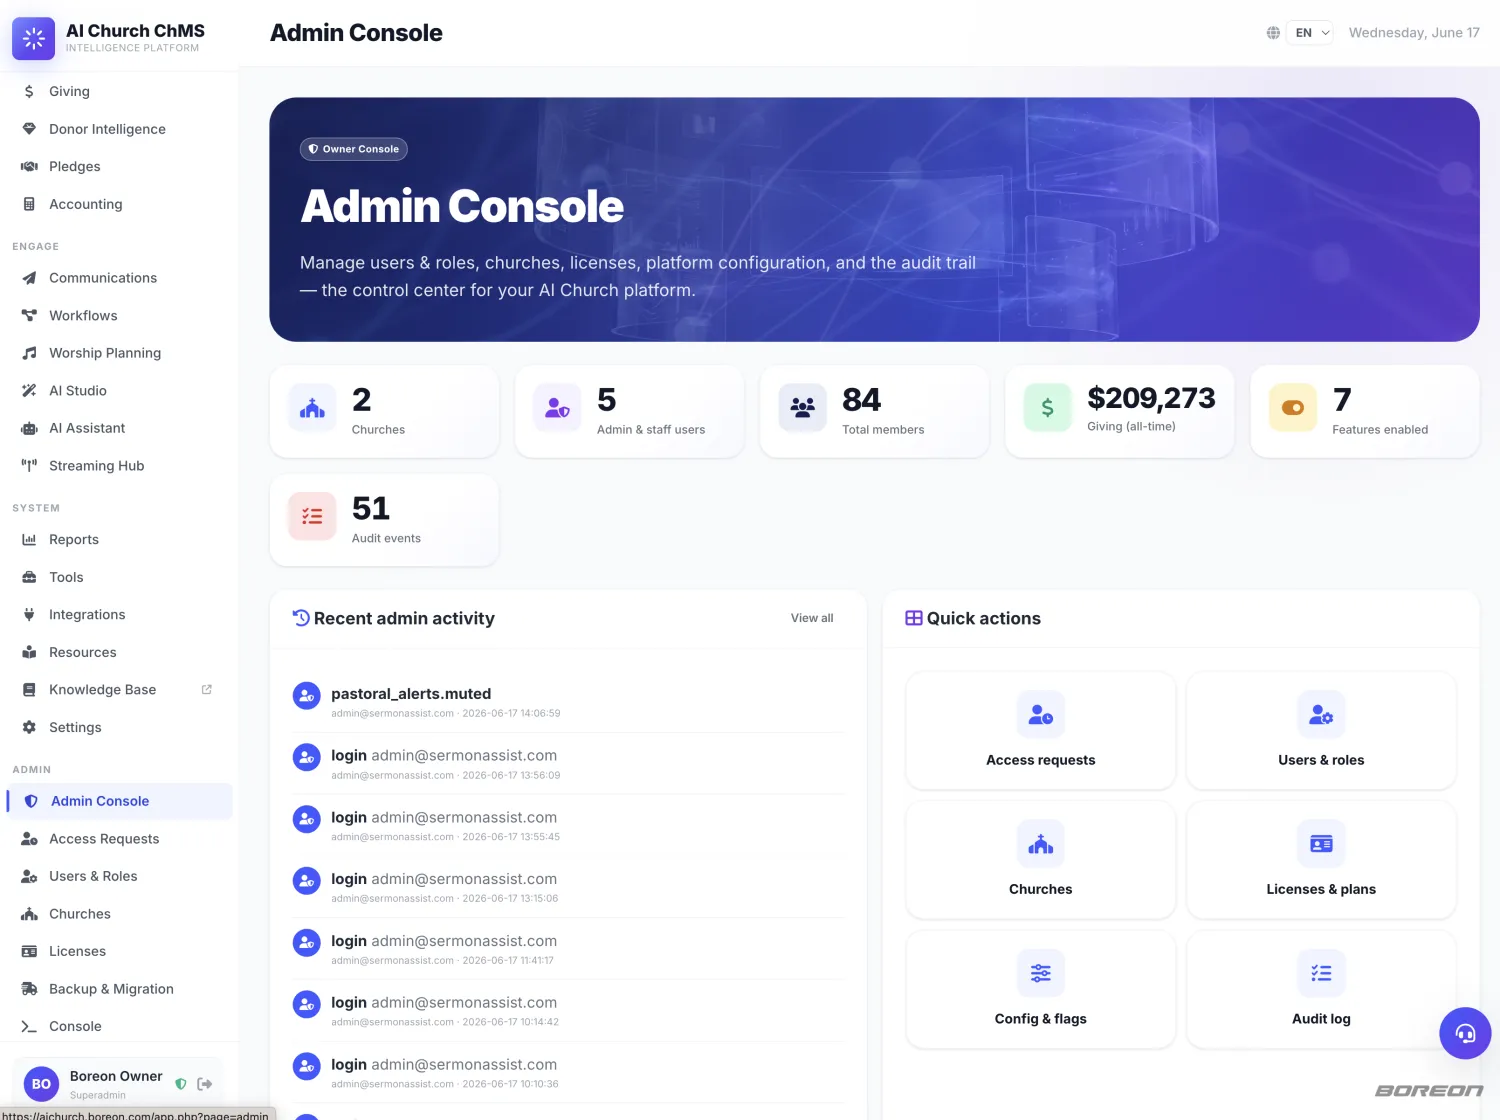
Task: Open the Features enabled stat card
Action: coord(1365,411)
